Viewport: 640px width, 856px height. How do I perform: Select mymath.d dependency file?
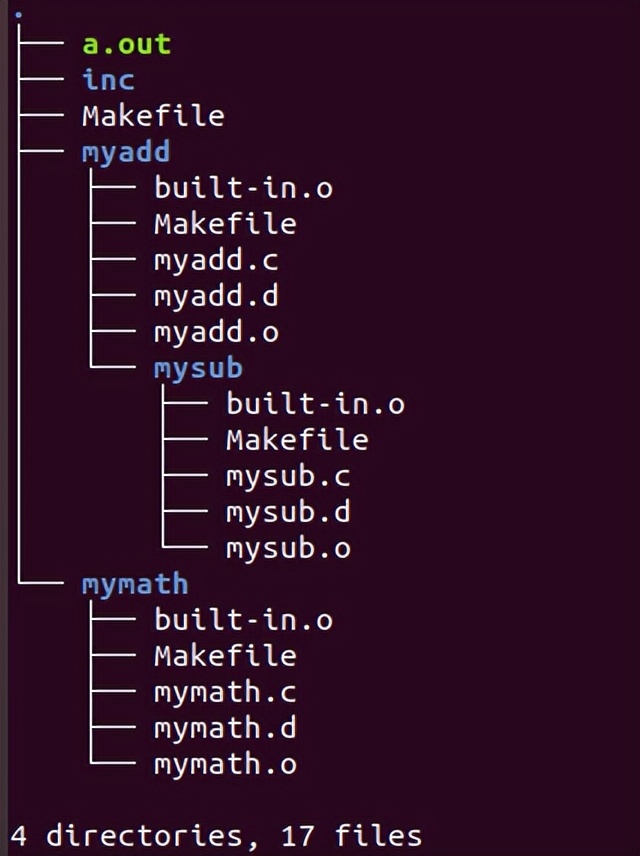pyautogui.click(x=225, y=728)
